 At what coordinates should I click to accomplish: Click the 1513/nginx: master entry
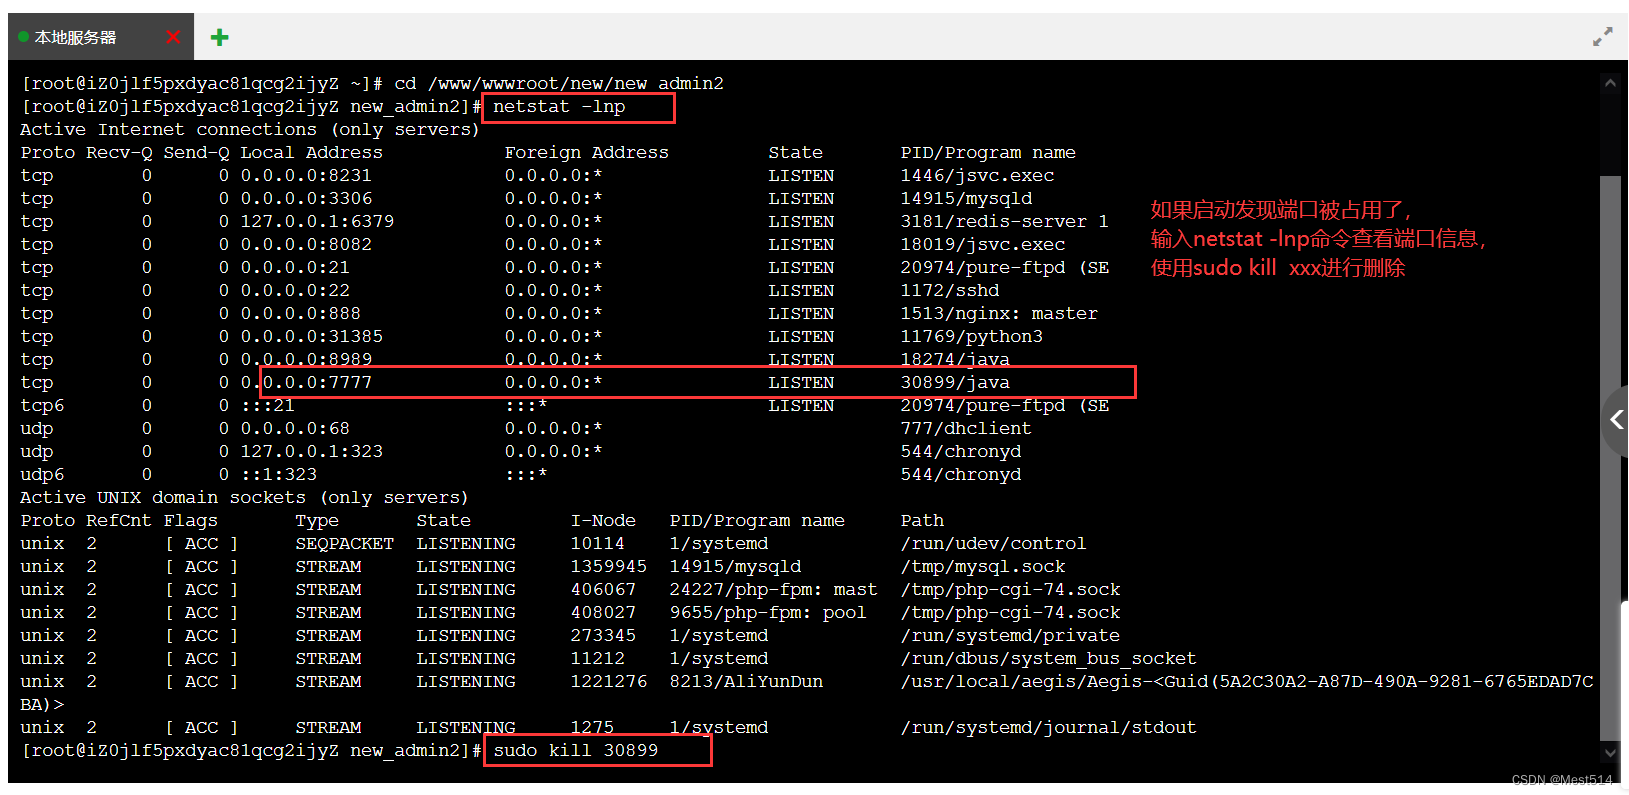(999, 314)
